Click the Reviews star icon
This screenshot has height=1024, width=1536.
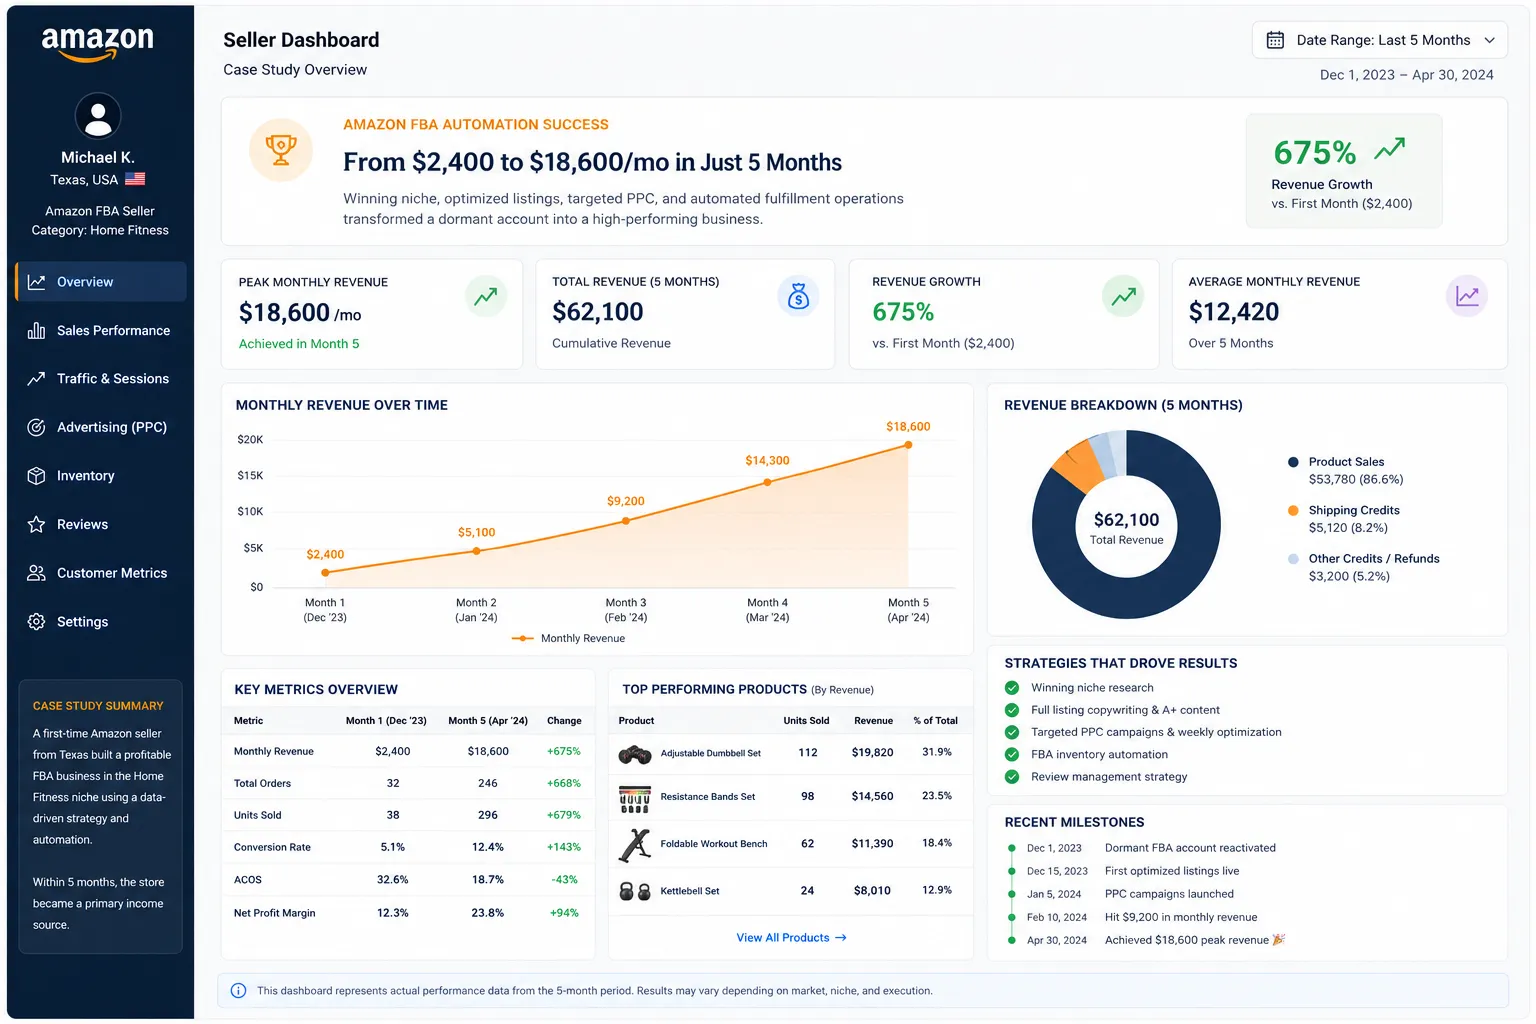pyautogui.click(x=36, y=524)
